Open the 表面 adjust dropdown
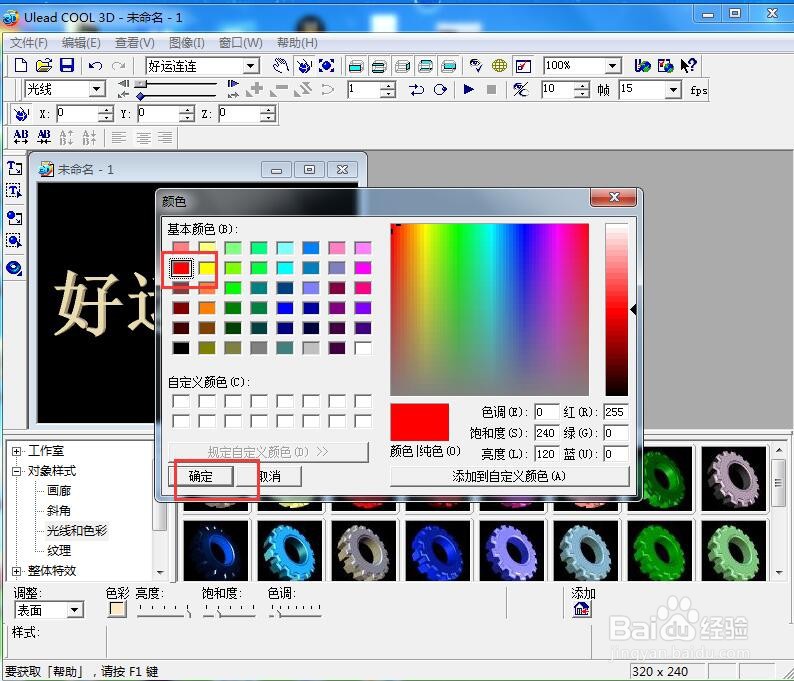Image resolution: width=794 pixels, height=681 pixels. 74,610
